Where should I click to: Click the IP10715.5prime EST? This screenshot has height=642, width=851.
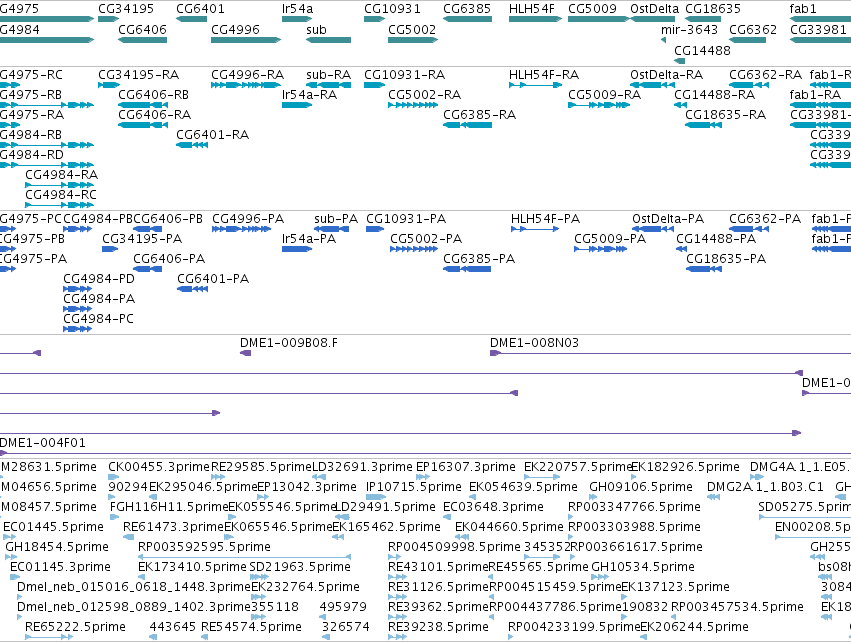[376, 497]
